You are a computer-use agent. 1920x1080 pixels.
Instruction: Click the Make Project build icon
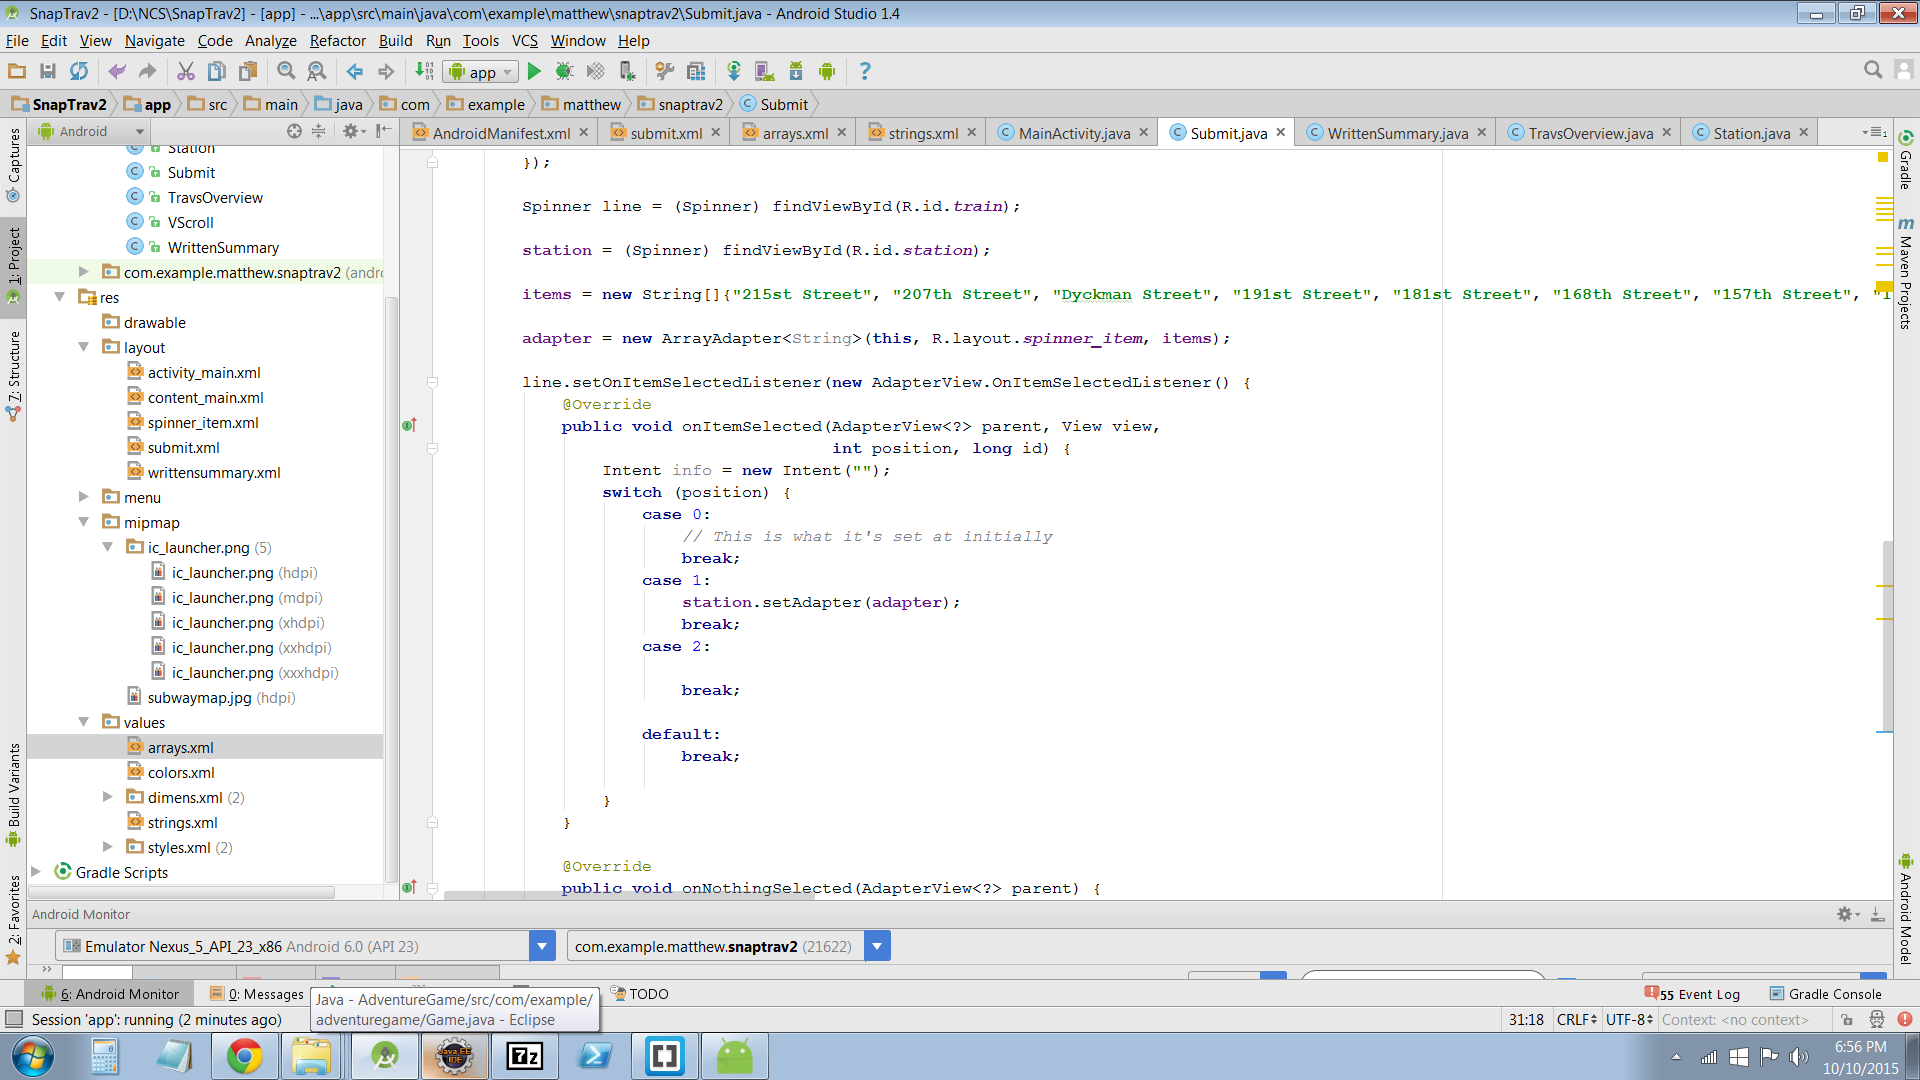(424, 71)
